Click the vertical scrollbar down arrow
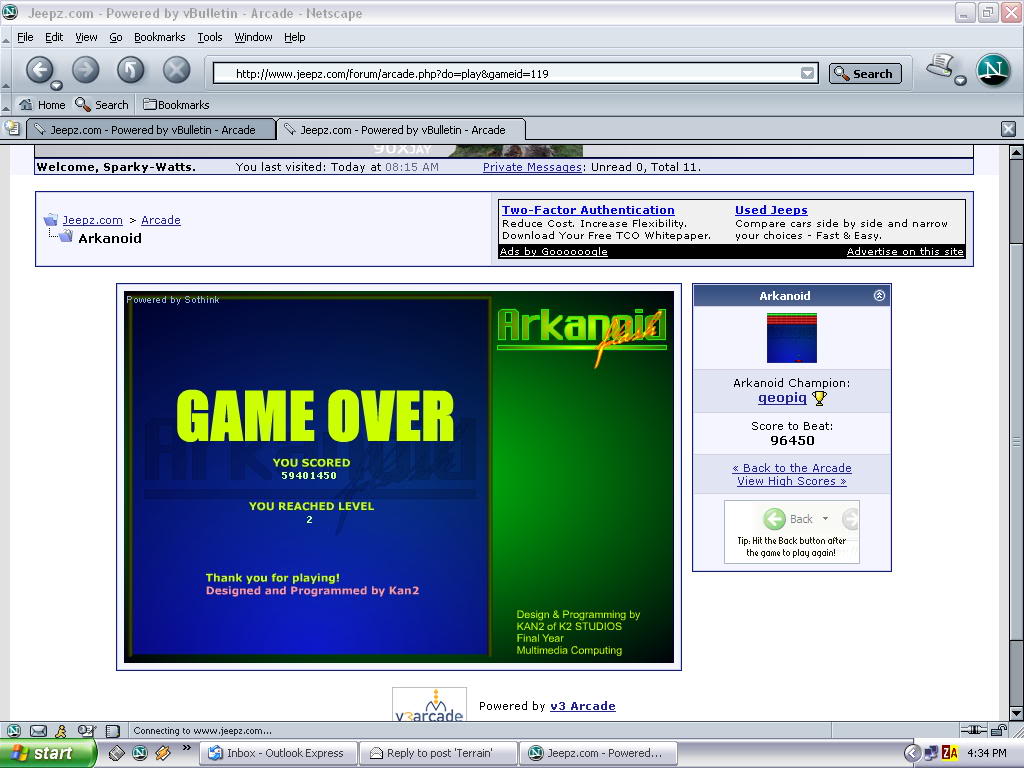The image size is (1024, 768). tap(1016, 713)
